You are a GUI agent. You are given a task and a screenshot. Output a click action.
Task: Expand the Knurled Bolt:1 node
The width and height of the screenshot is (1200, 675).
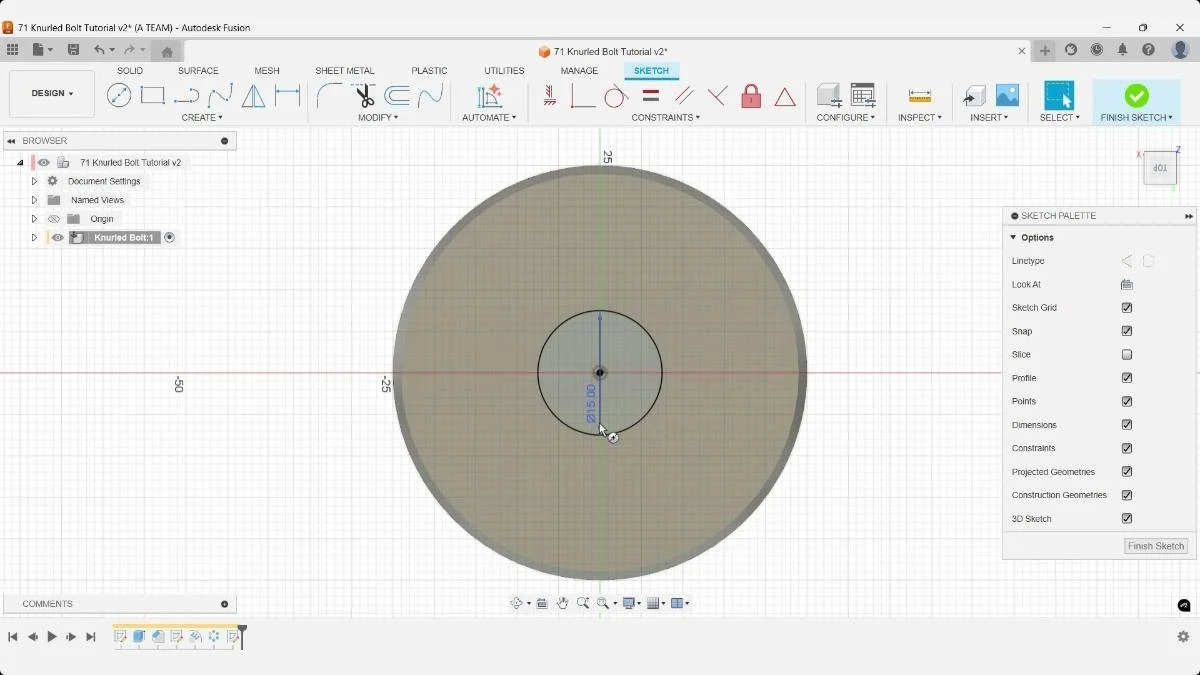tap(34, 238)
